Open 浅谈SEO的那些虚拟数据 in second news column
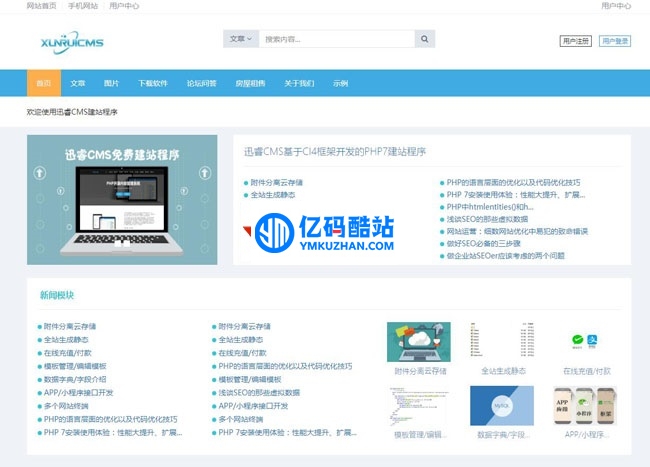Screen dimensions: 650x467 (x=259, y=393)
